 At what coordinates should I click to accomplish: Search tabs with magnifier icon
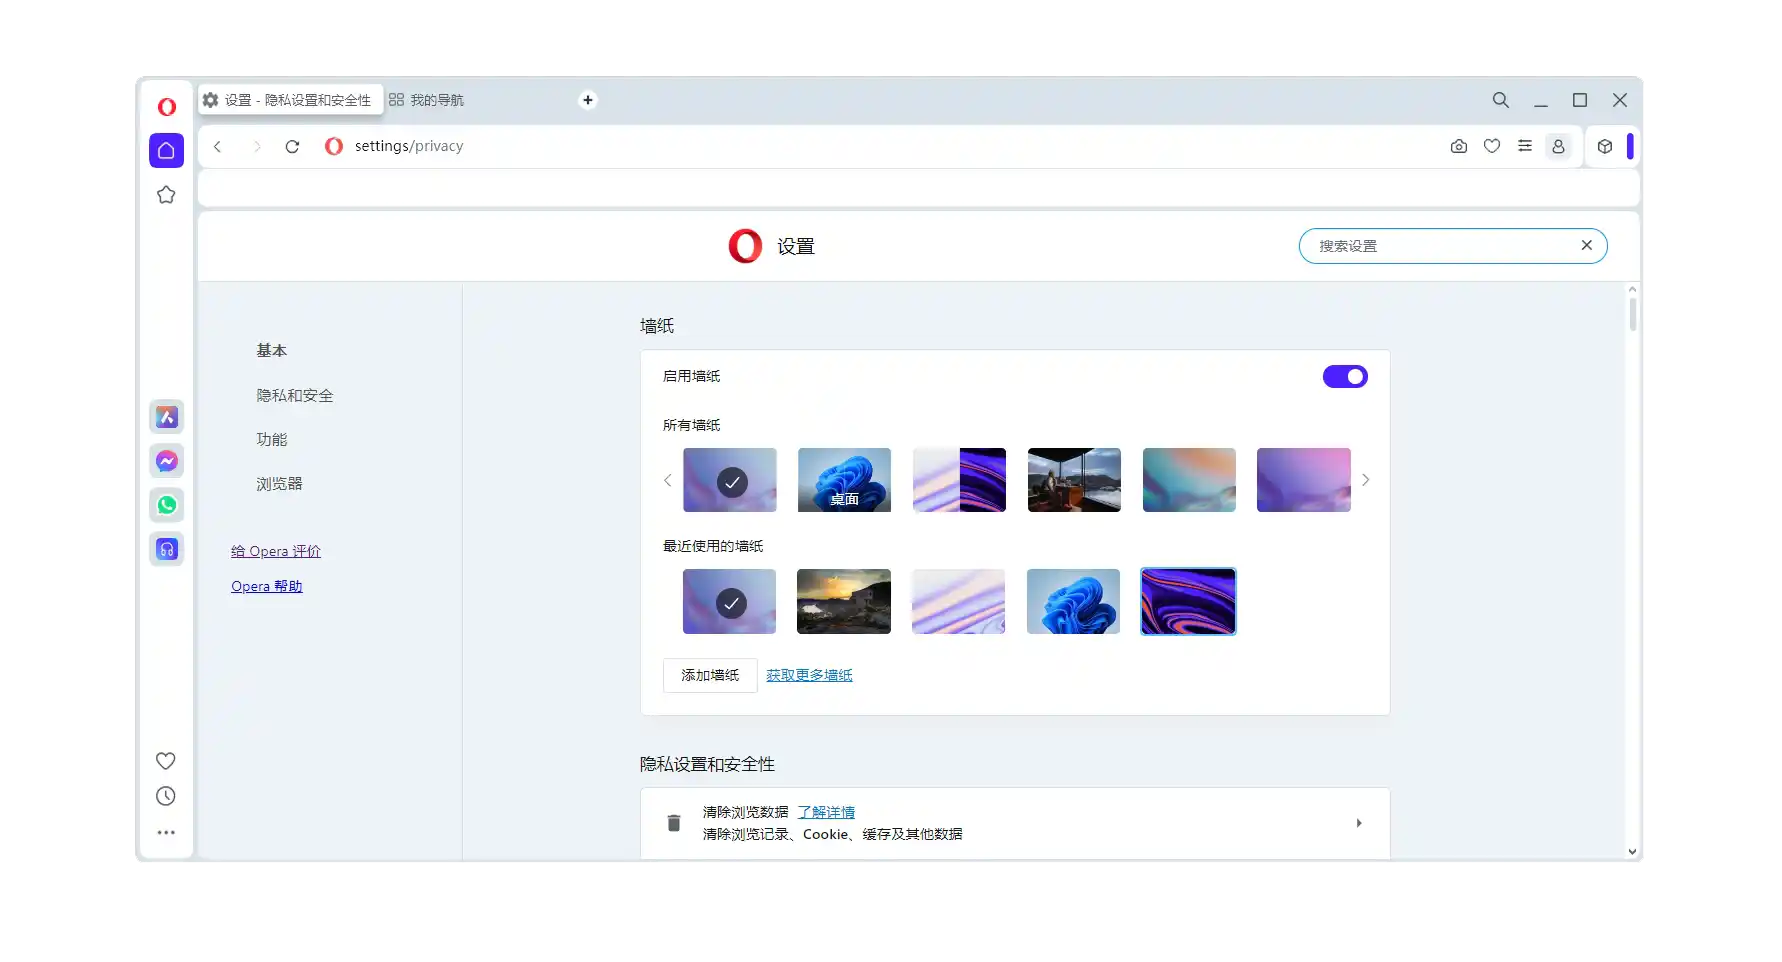(x=1501, y=100)
